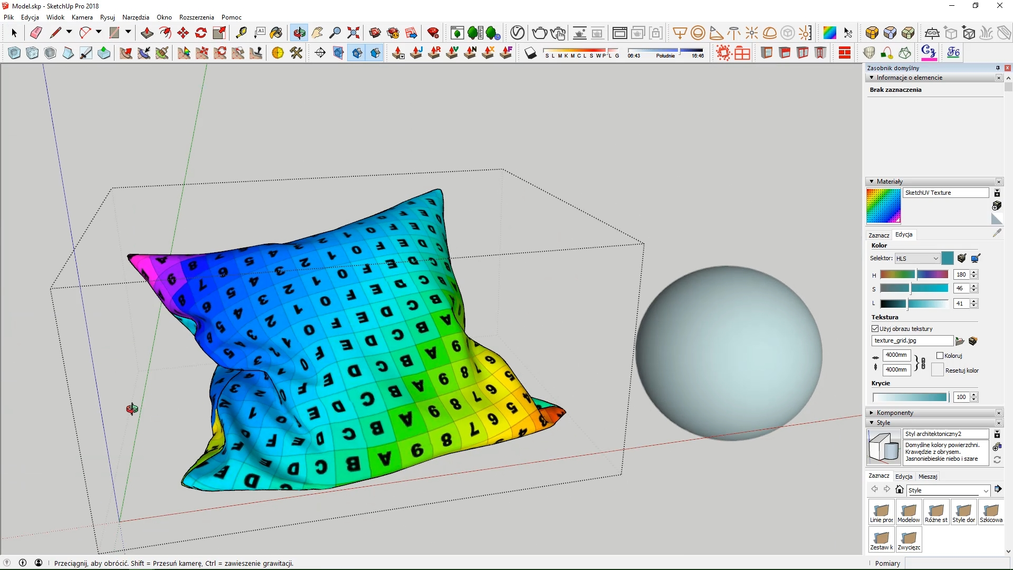Adjust the Krycie opacity slider

point(910,397)
